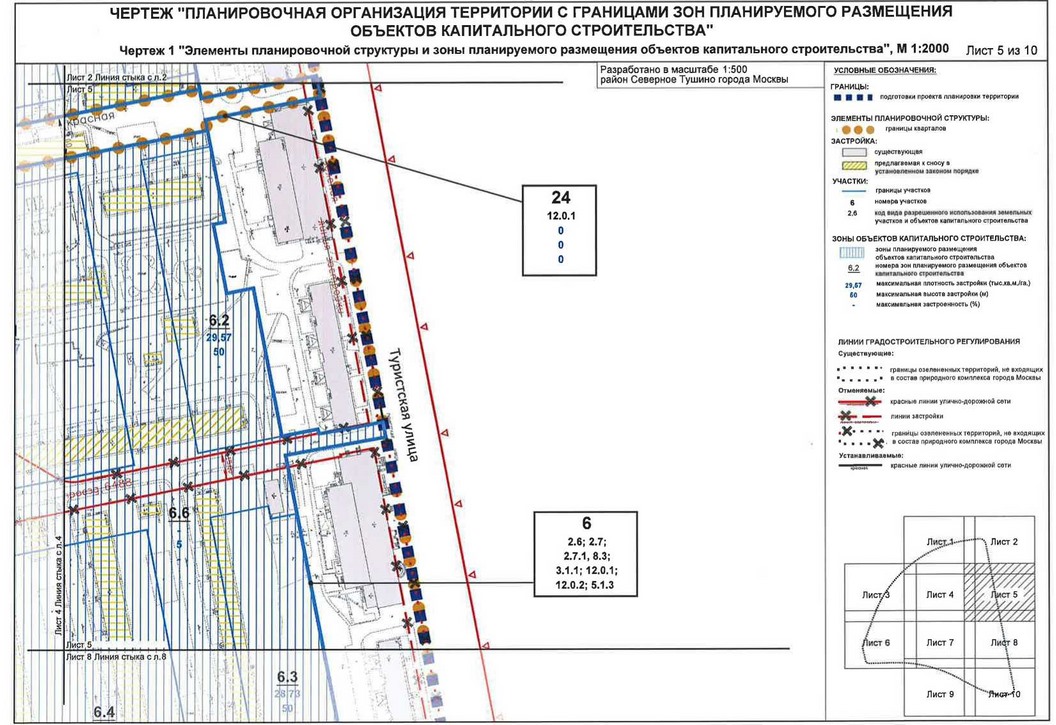Click the crossed red line cancelled symbol
Screen dimensions: 1056x725
(859, 401)
